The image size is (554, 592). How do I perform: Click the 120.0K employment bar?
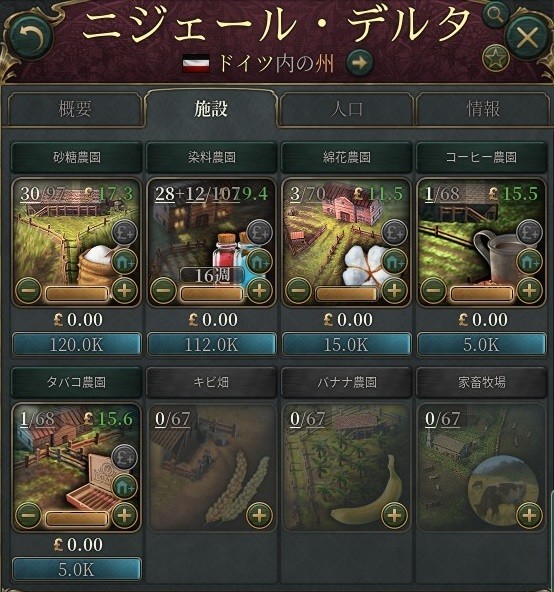click(x=77, y=344)
